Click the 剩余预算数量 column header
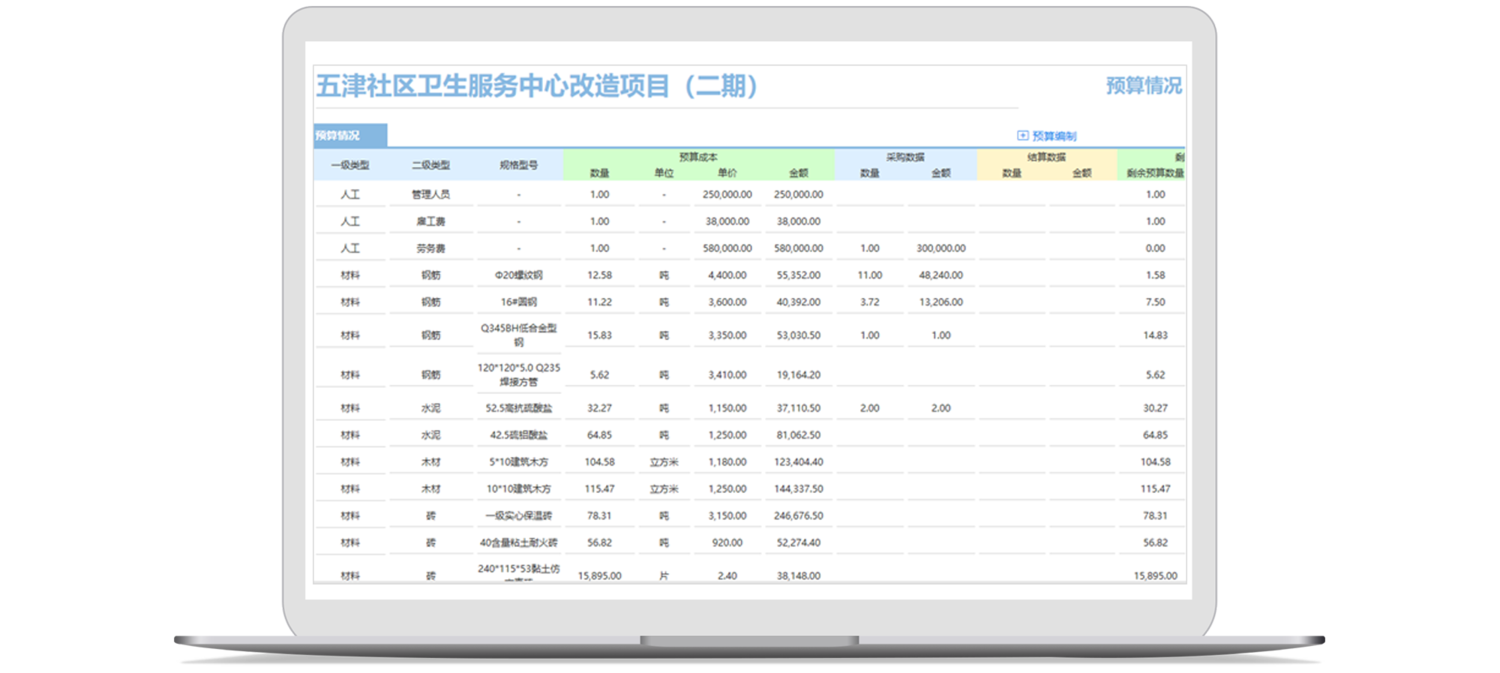Viewport: 1500px width, 673px height. (1154, 173)
